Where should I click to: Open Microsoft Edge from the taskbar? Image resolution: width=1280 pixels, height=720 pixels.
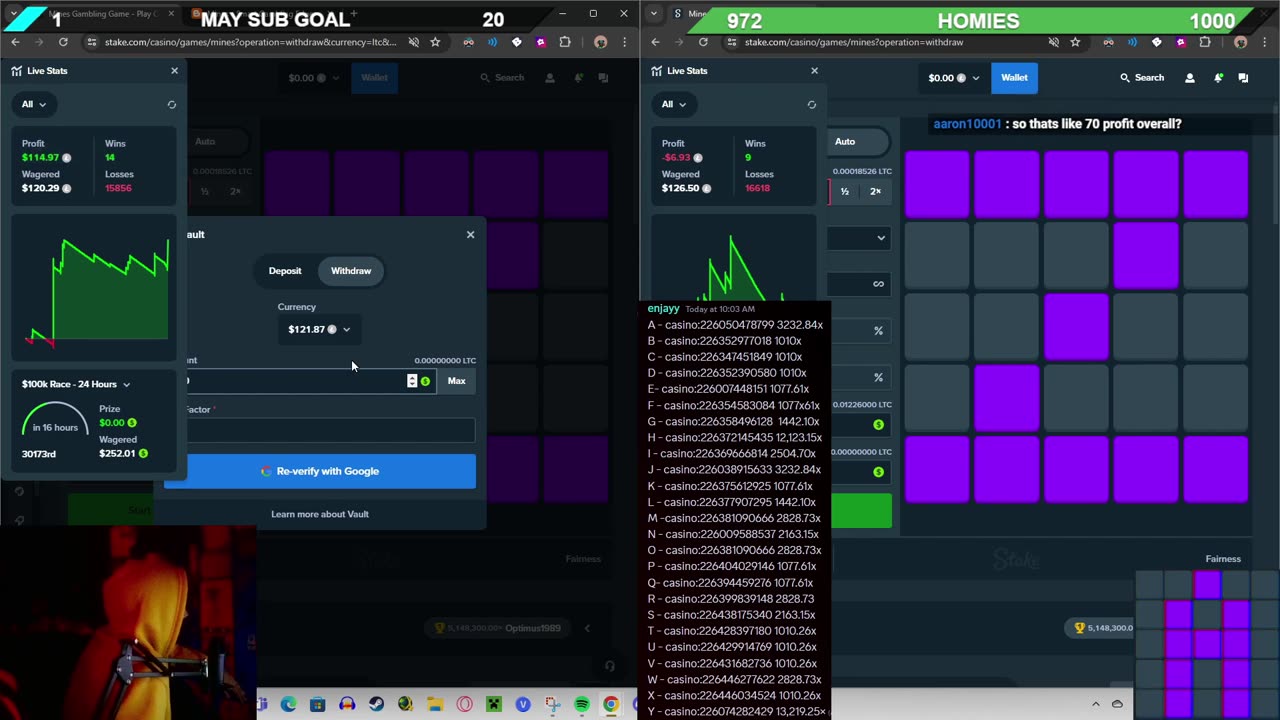pos(289,705)
